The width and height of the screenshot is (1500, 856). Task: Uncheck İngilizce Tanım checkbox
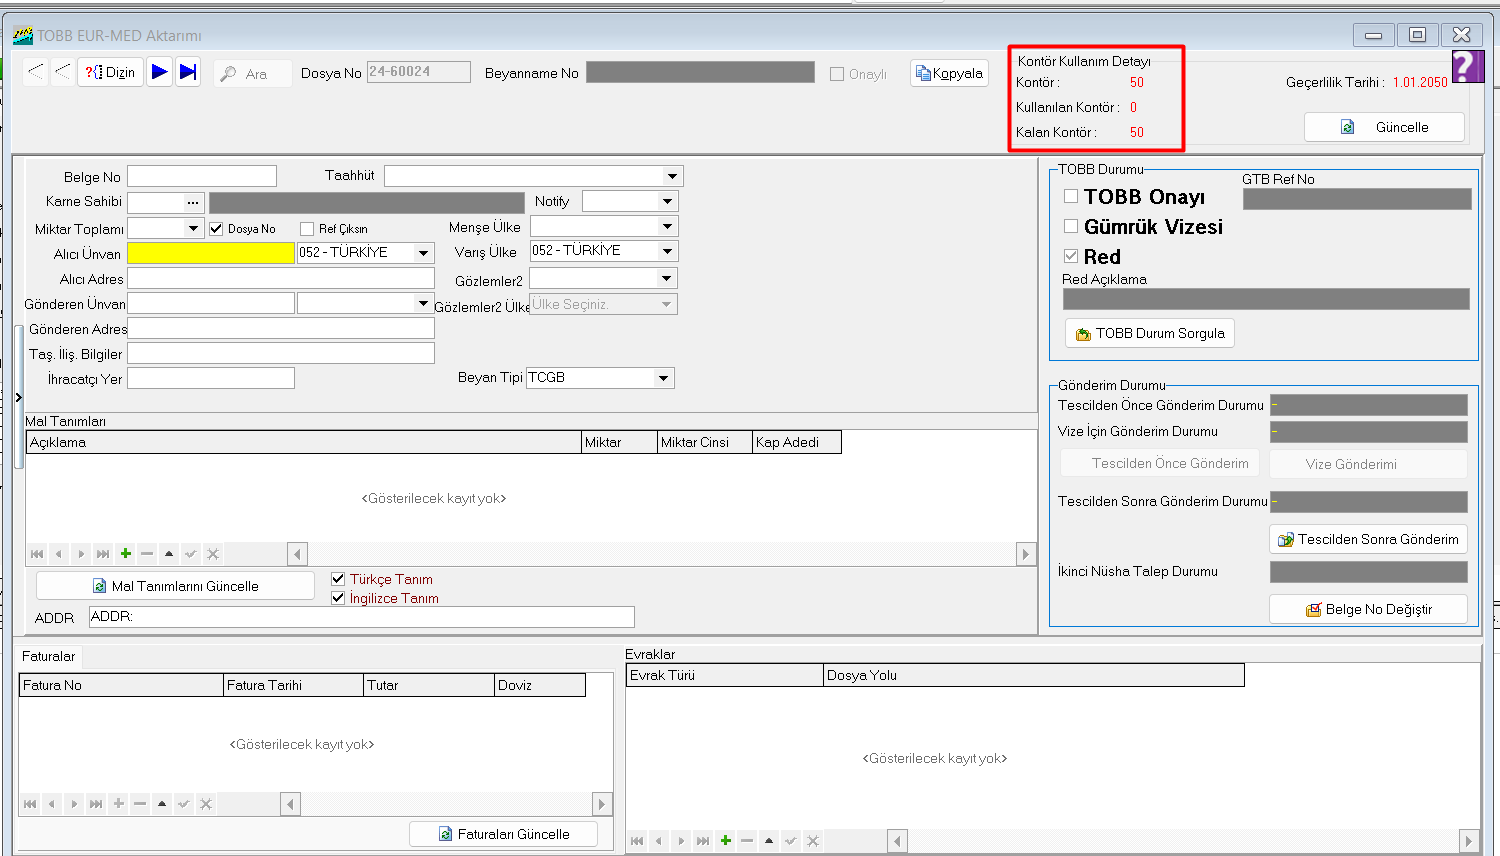(338, 598)
